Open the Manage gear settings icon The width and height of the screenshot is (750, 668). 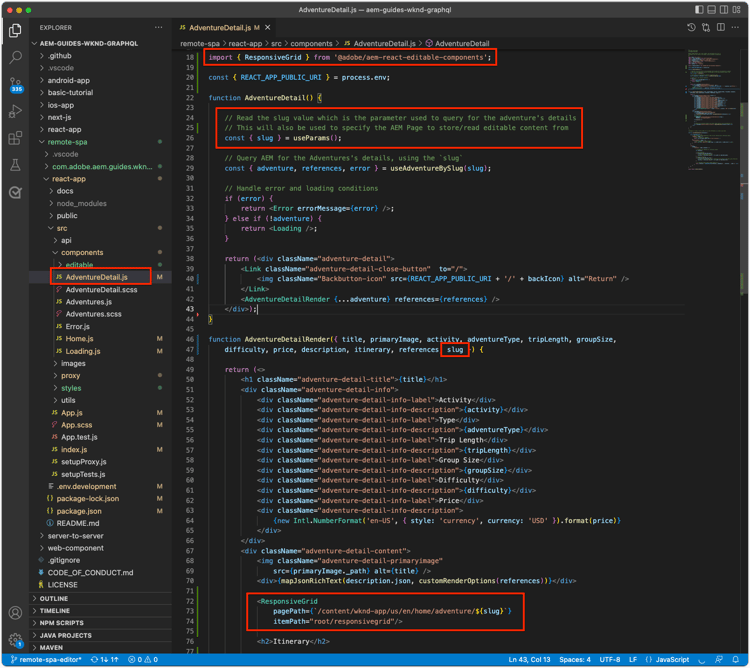pyautogui.click(x=15, y=640)
